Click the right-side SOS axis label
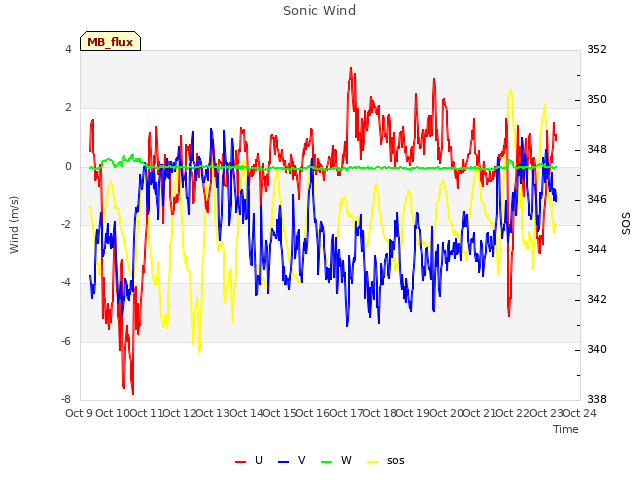The image size is (640, 480). (x=626, y=224)
